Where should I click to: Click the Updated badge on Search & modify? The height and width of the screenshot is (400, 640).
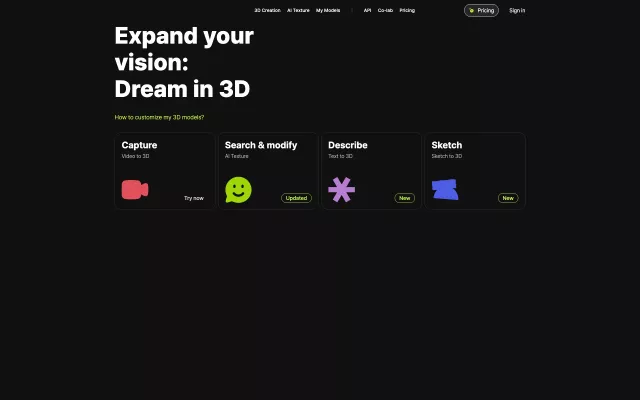pos(296,198)
